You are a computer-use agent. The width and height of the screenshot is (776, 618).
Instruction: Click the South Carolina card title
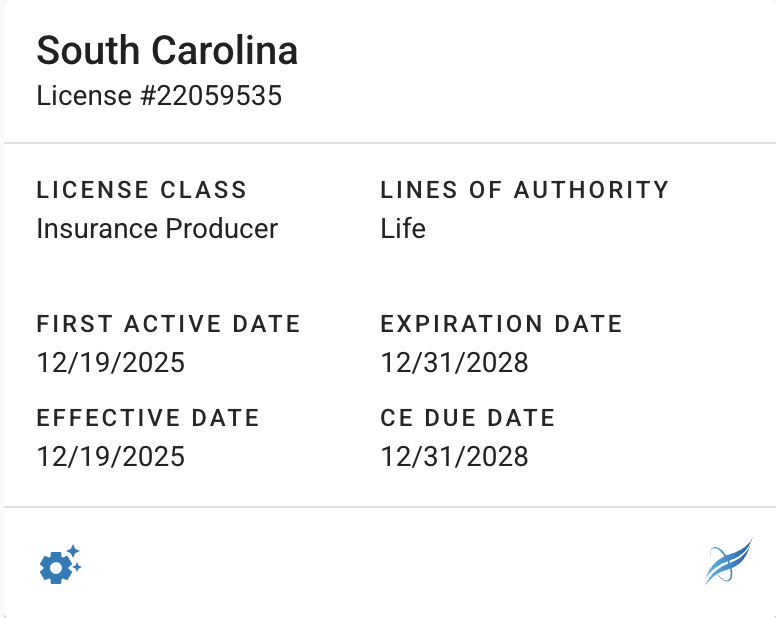click(167, 51)
